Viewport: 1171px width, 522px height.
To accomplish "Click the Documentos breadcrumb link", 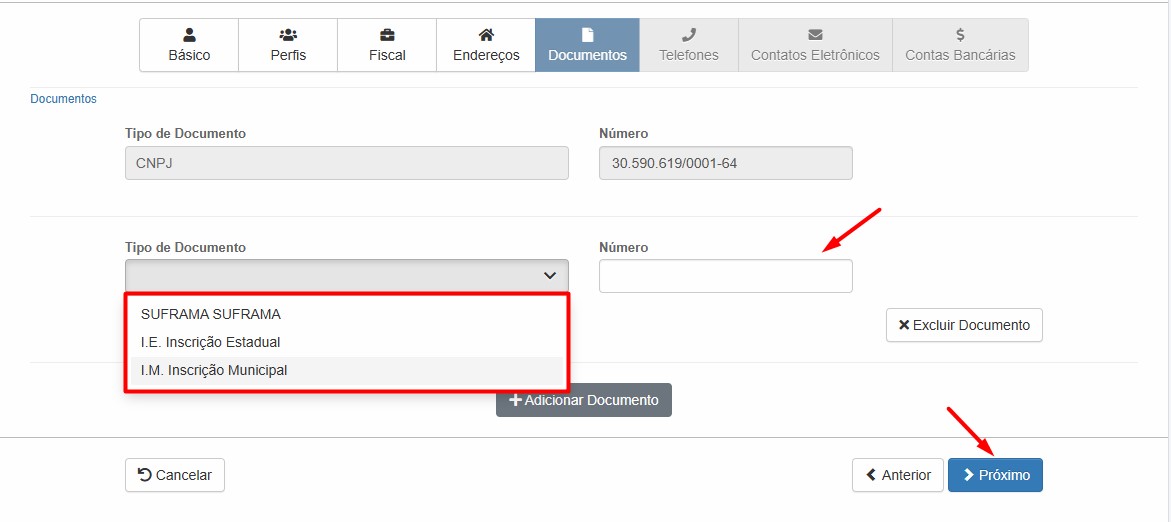I will pyautogui.click(x=64, y=99).
